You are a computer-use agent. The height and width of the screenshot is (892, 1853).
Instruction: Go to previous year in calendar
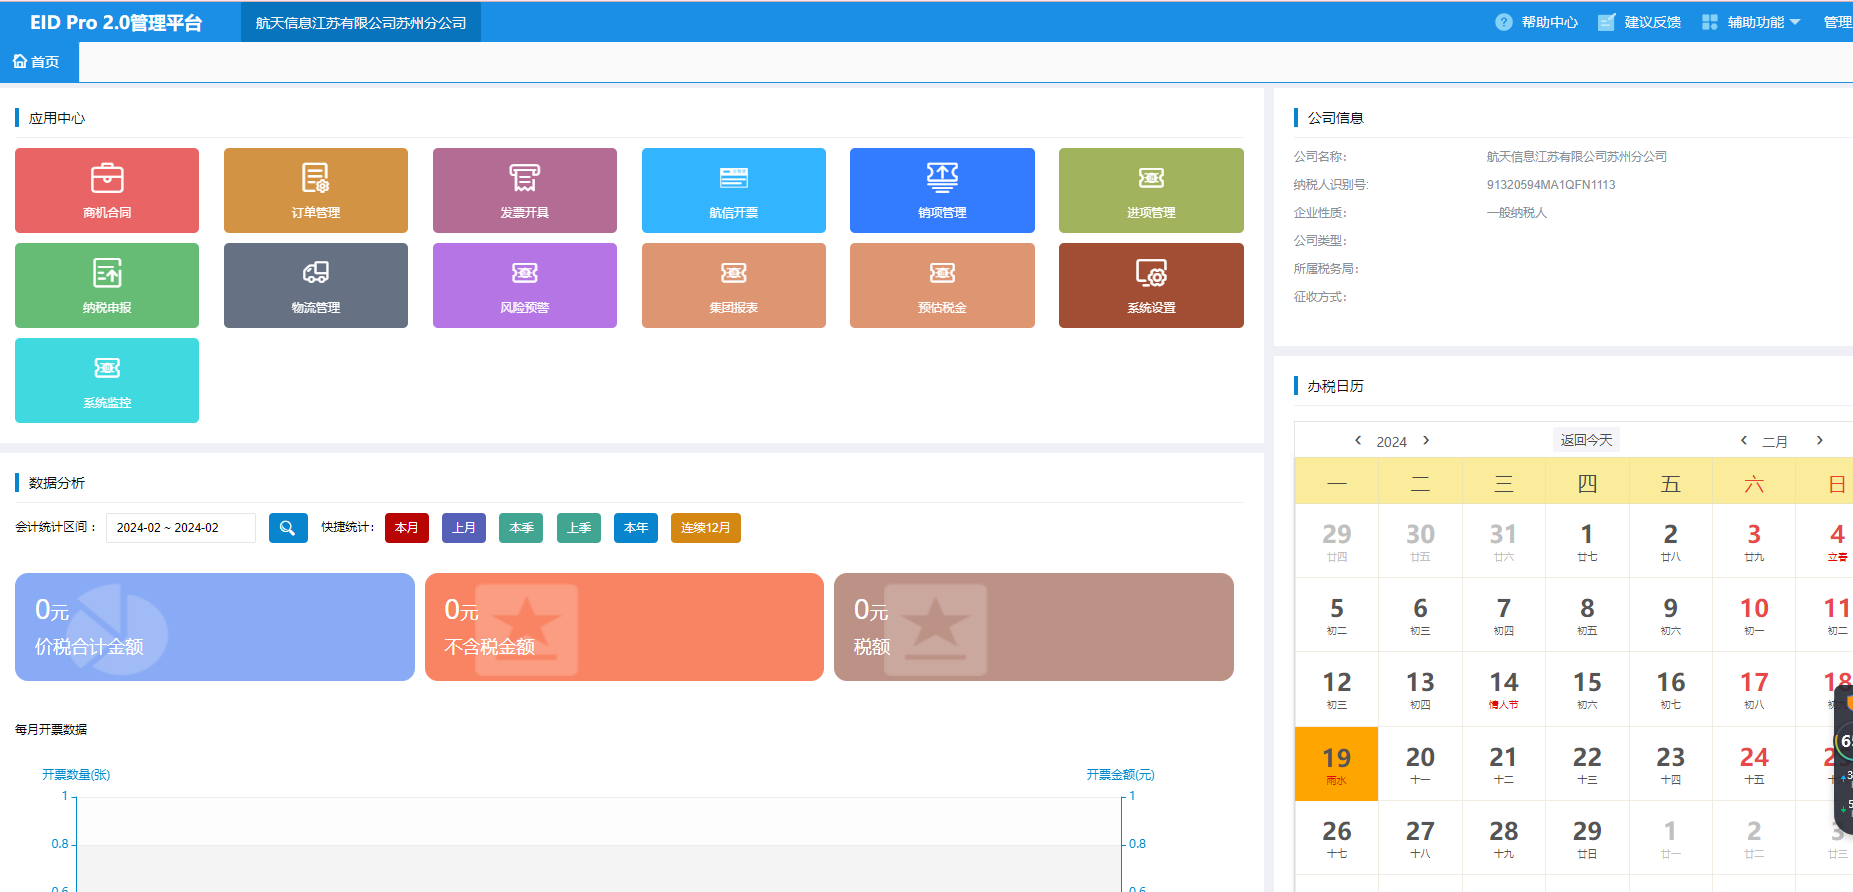tap(1357, 440)
